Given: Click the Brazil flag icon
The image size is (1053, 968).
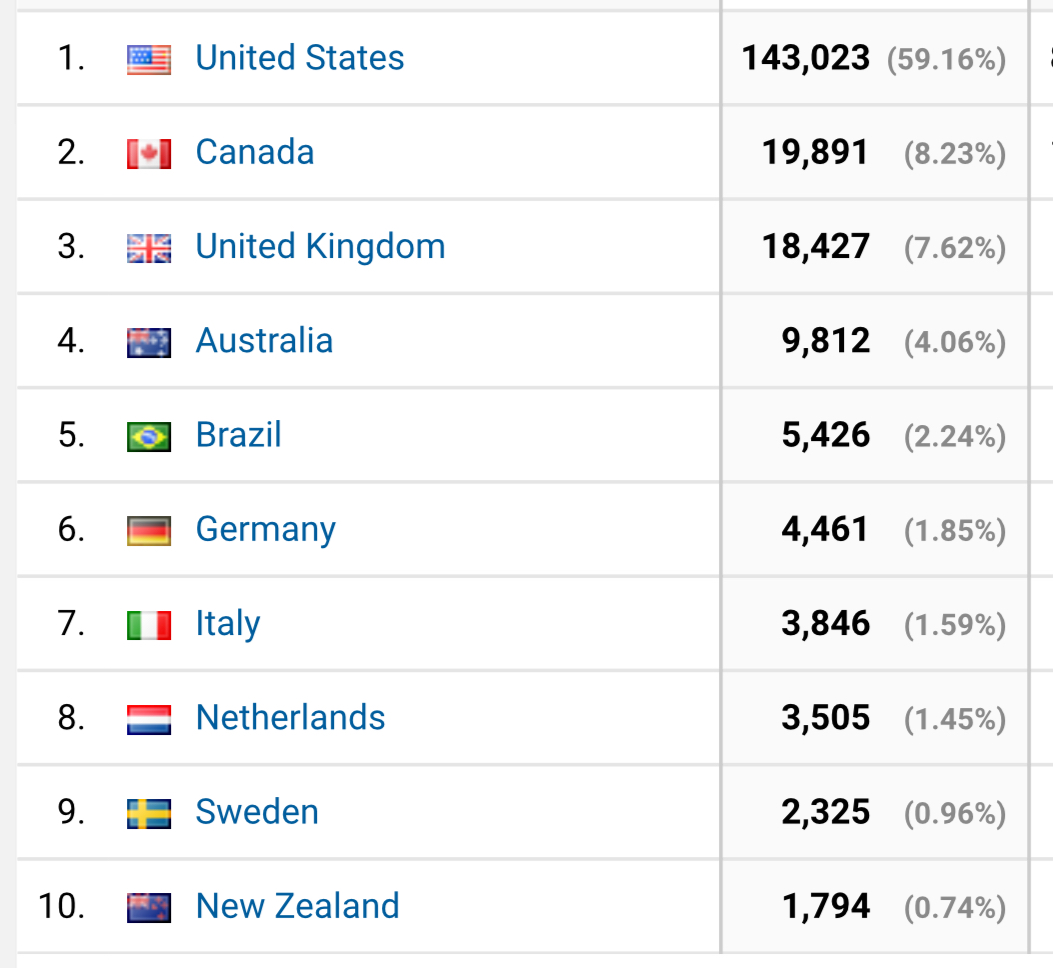Looking at the screenshot, I should click(x=149, y=437).
